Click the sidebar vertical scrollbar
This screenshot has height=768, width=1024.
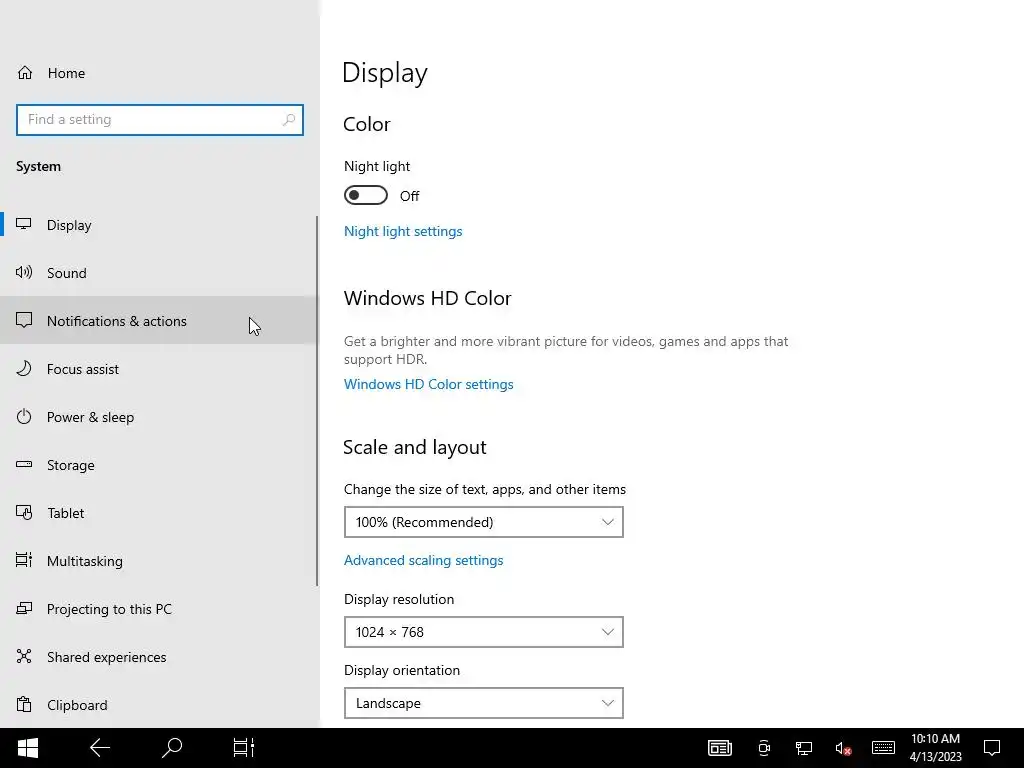(317, 400)
